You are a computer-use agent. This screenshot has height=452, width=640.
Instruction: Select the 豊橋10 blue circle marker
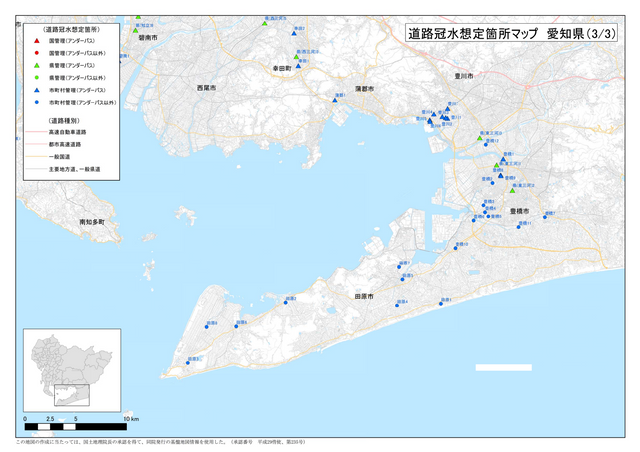tap(456, 248)
